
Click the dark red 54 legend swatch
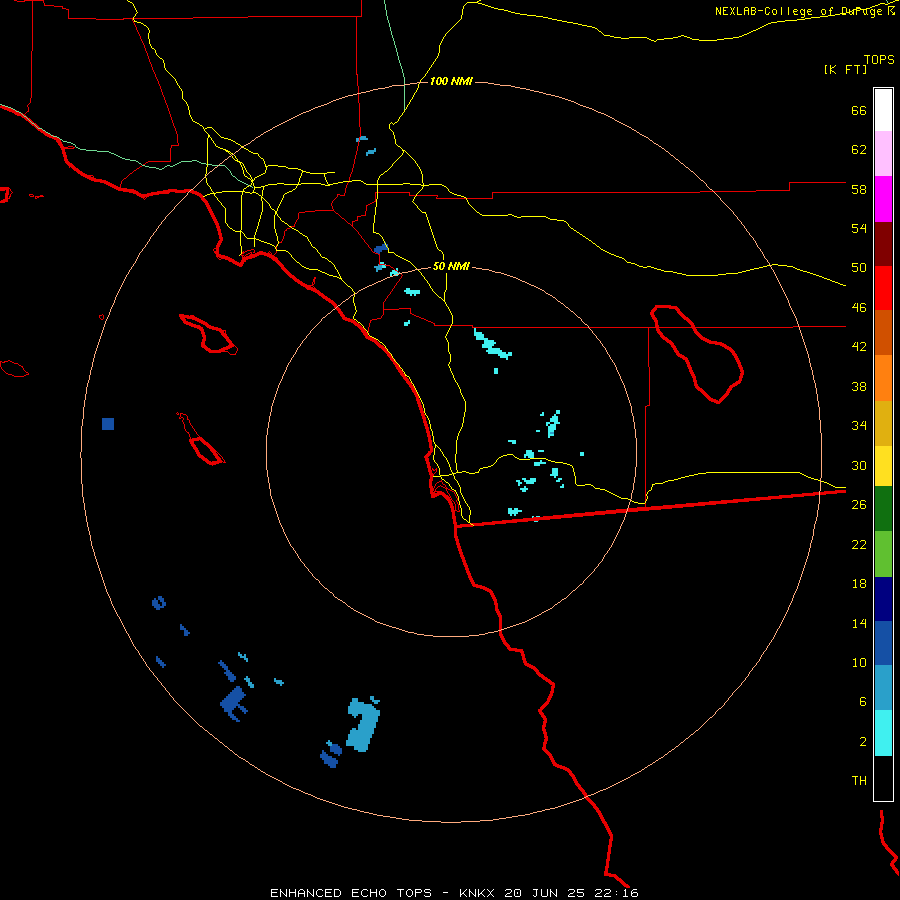tap(883, 244)
